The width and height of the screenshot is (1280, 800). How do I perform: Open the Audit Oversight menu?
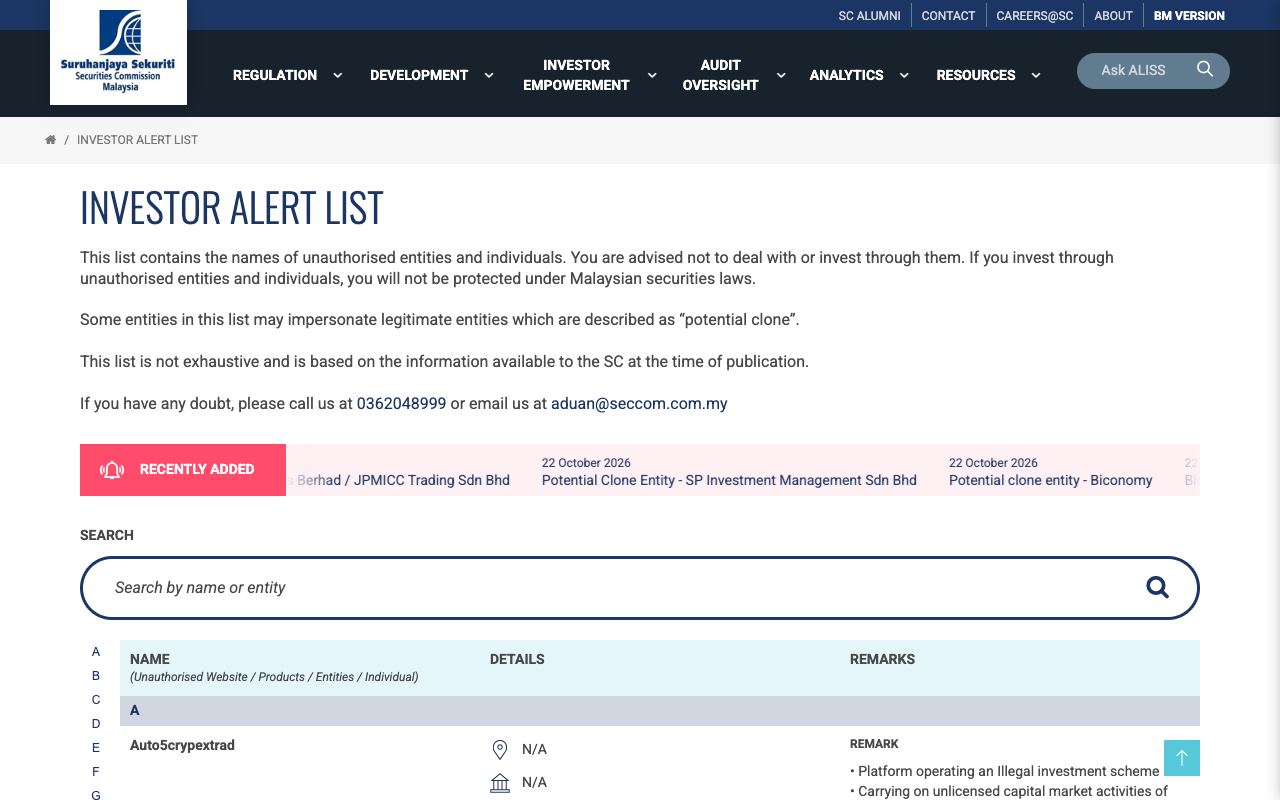pyautogui.click(x=720, y=75)
